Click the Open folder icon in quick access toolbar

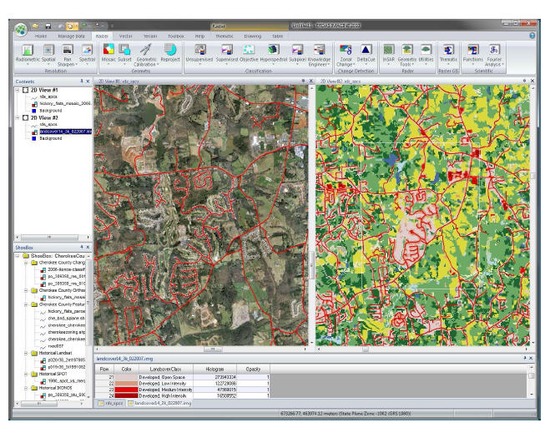(x=35, y=26)
